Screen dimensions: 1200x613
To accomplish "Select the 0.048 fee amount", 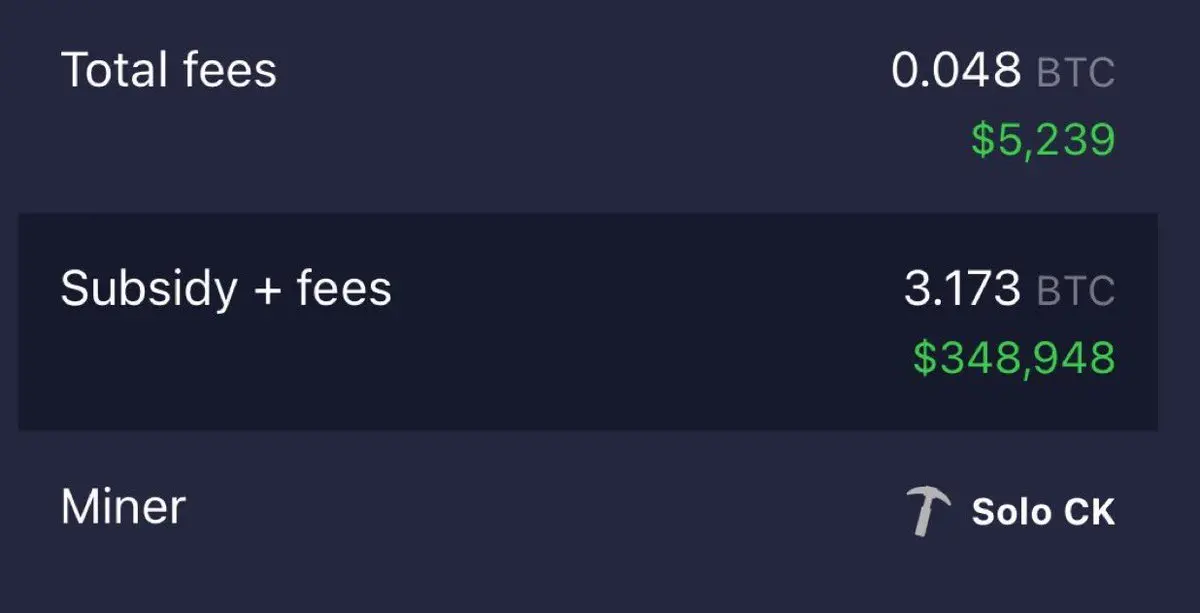I will tap(956, 71).
